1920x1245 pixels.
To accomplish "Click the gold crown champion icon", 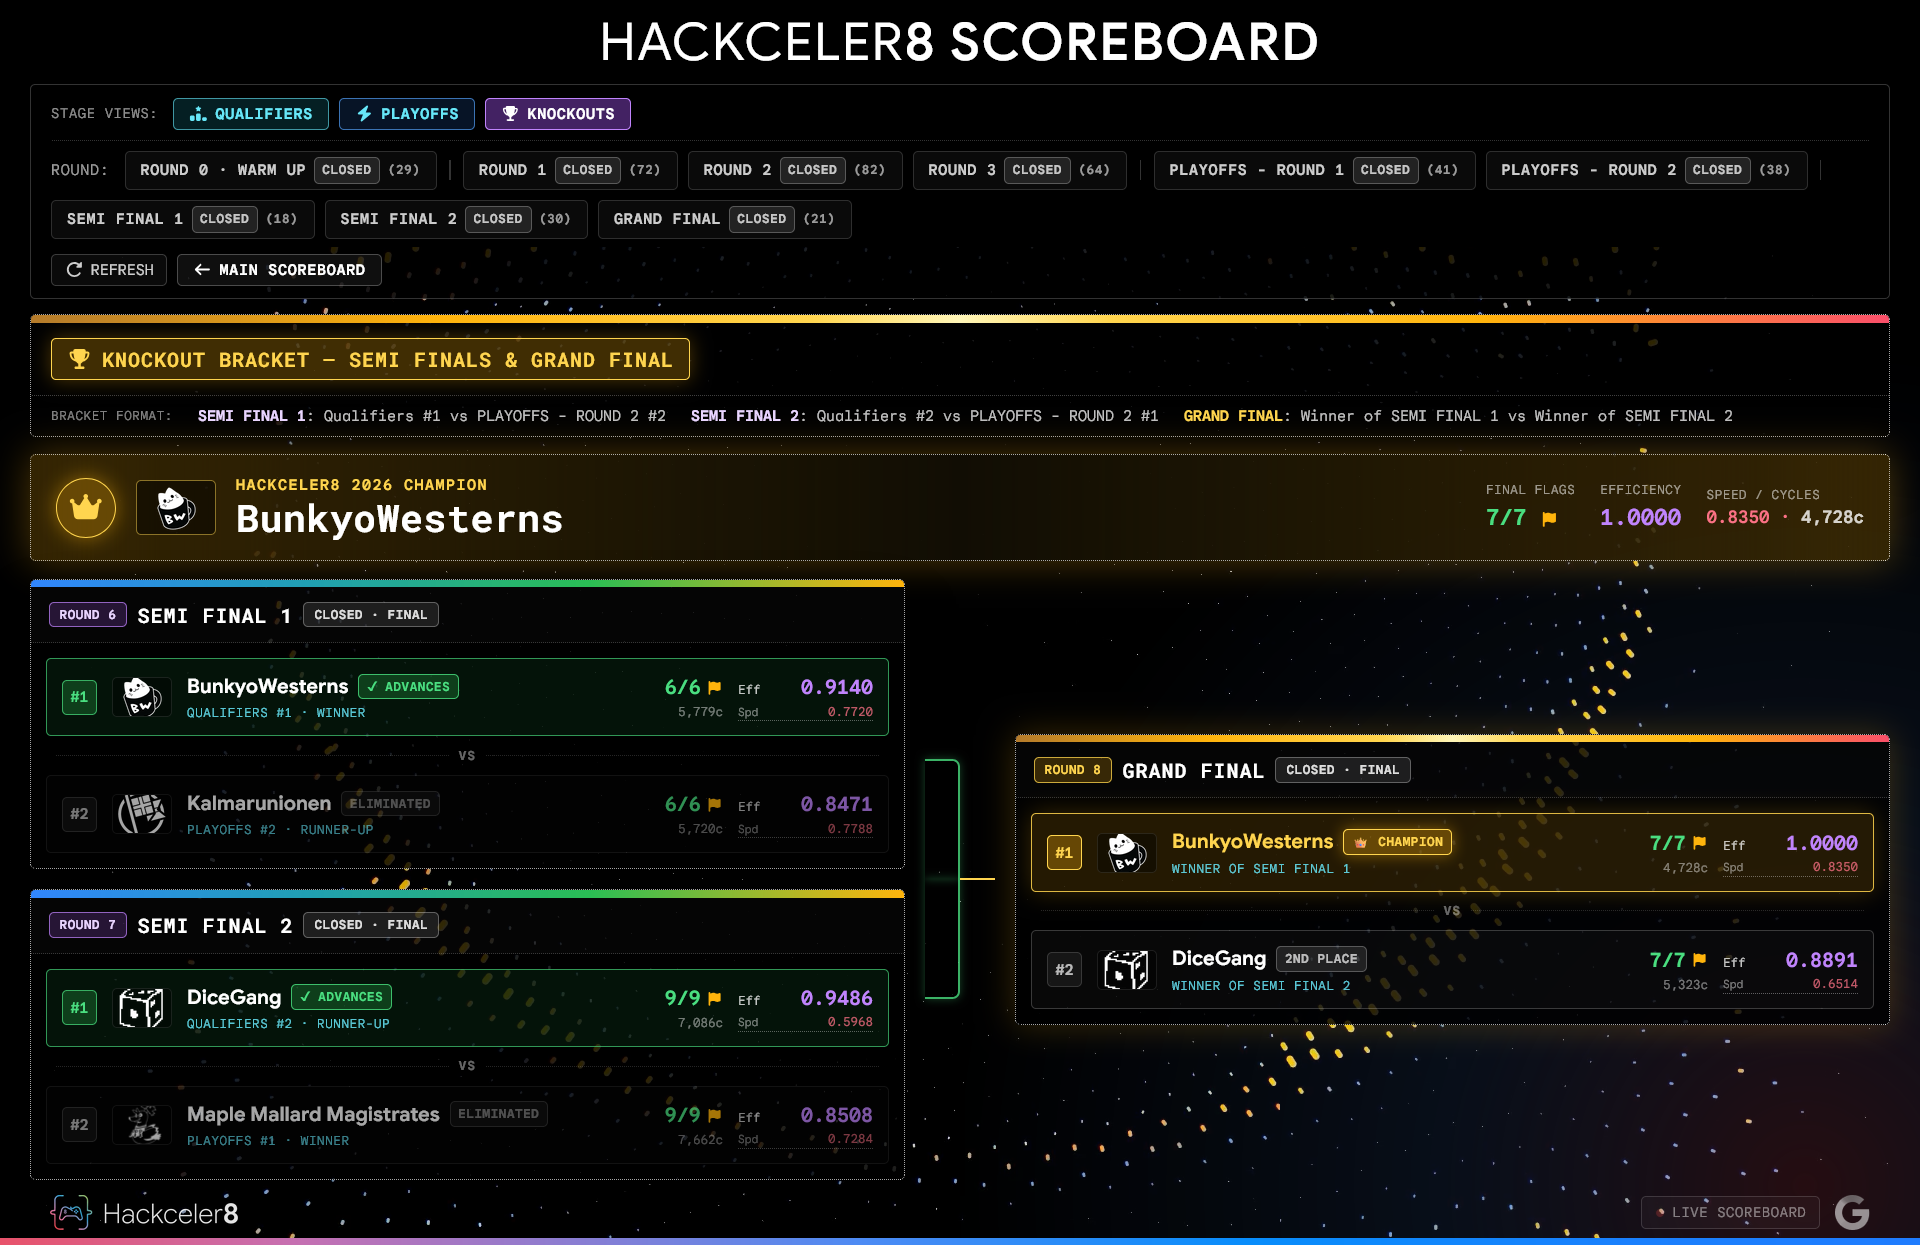I will click(x=86, y=508).
